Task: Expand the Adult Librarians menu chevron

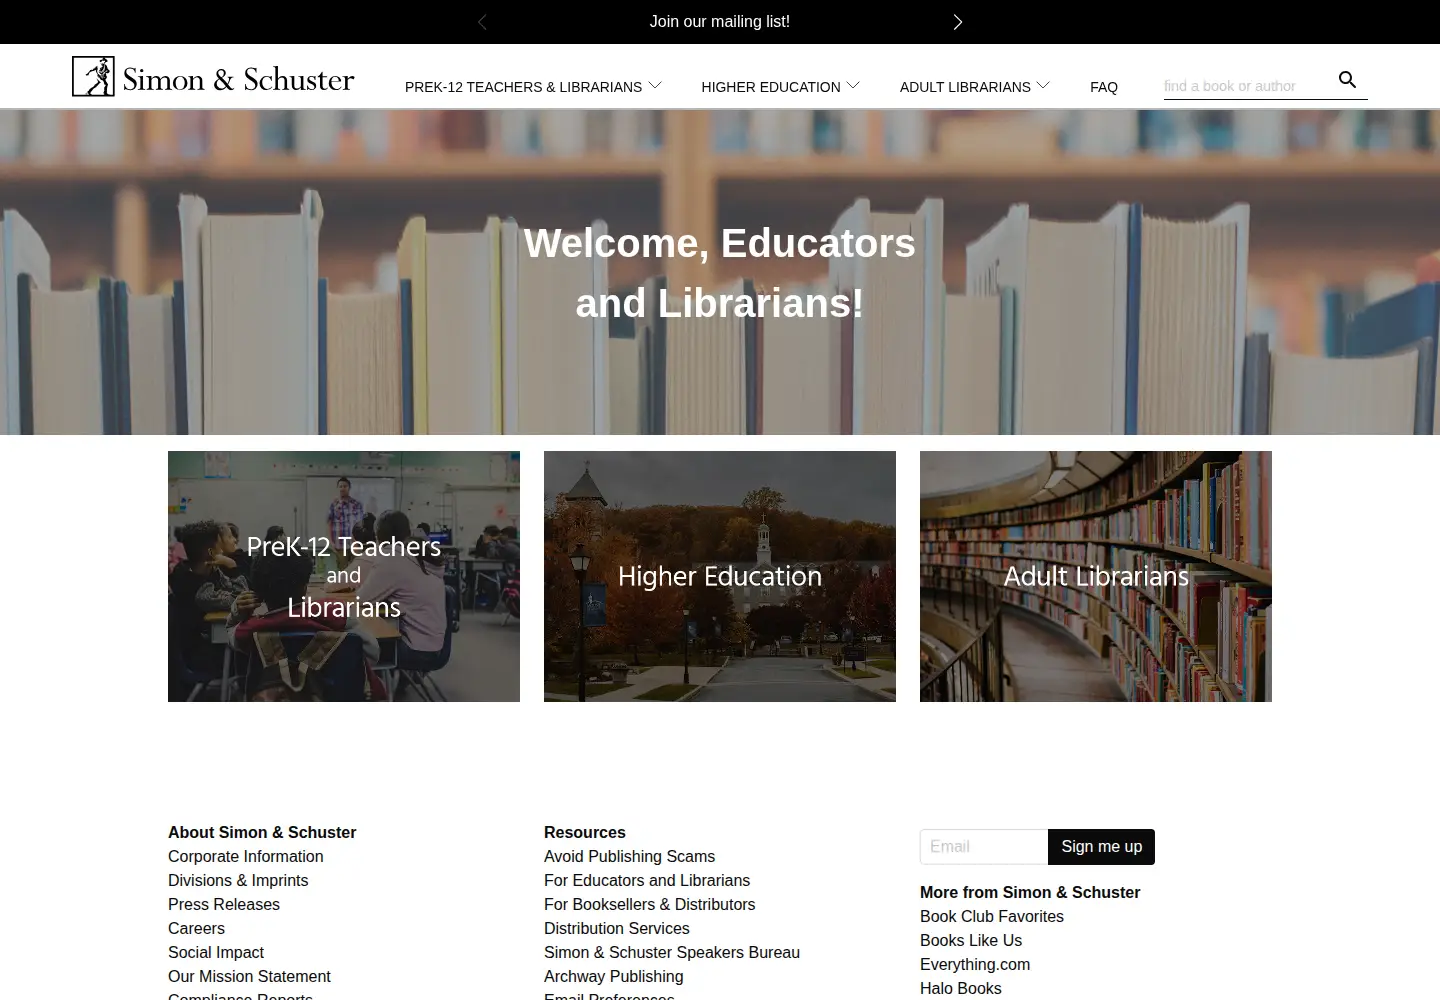Action: [1043, 86]
